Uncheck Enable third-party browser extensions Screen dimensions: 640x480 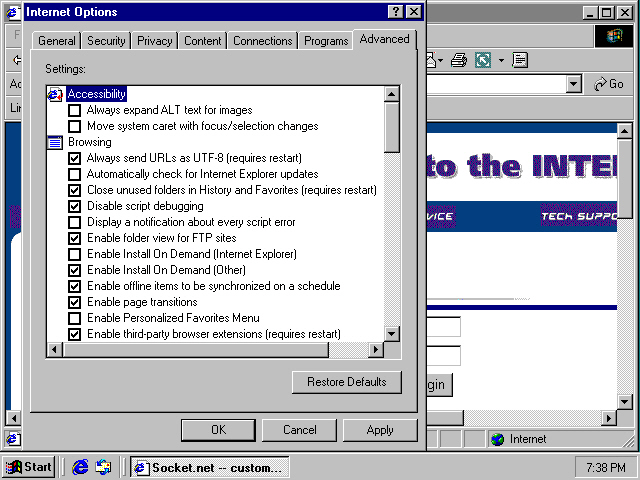point(74,334)
